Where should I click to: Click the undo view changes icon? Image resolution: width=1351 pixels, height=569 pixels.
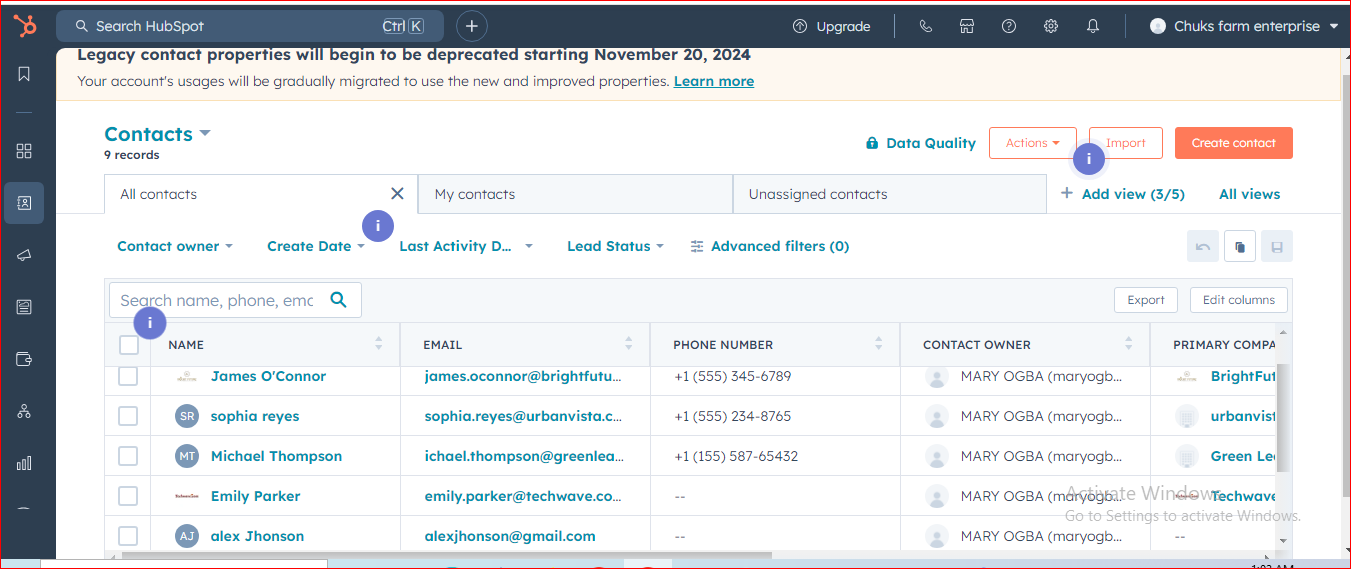1203,246
